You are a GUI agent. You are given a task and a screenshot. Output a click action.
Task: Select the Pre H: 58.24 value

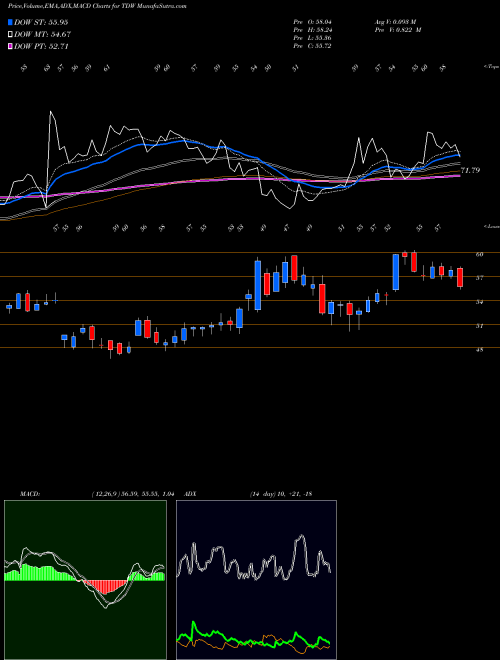(x=312, y=30)
